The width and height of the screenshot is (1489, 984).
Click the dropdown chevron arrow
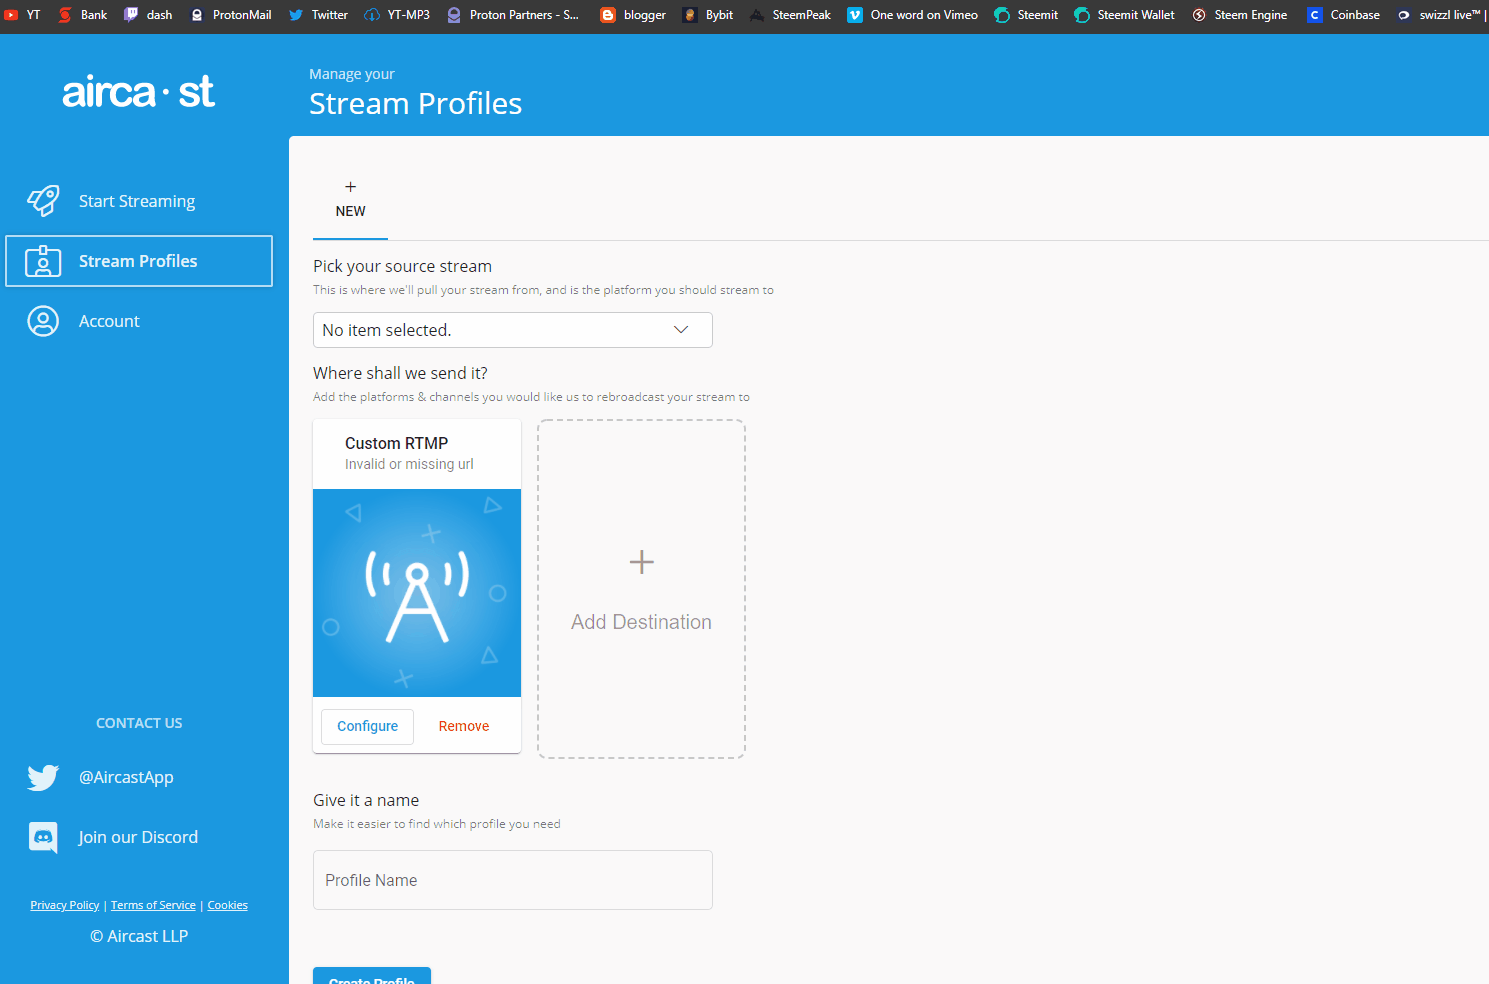[x=681, y=330]
